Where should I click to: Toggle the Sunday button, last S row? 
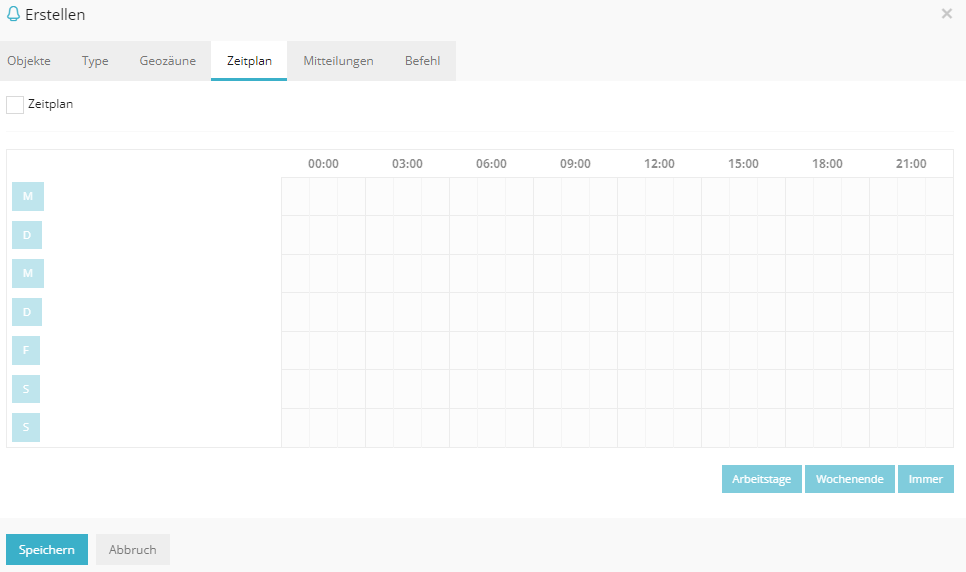point(26,428)
